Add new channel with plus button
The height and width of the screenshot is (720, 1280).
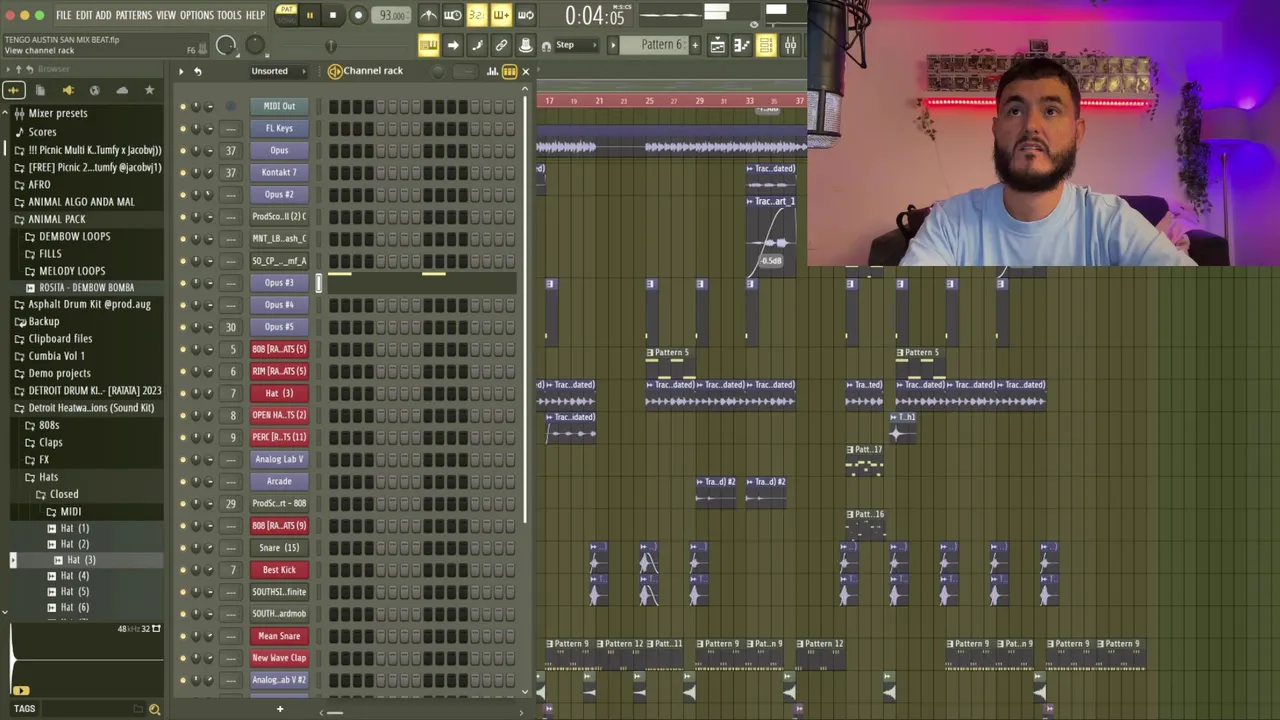280,709
